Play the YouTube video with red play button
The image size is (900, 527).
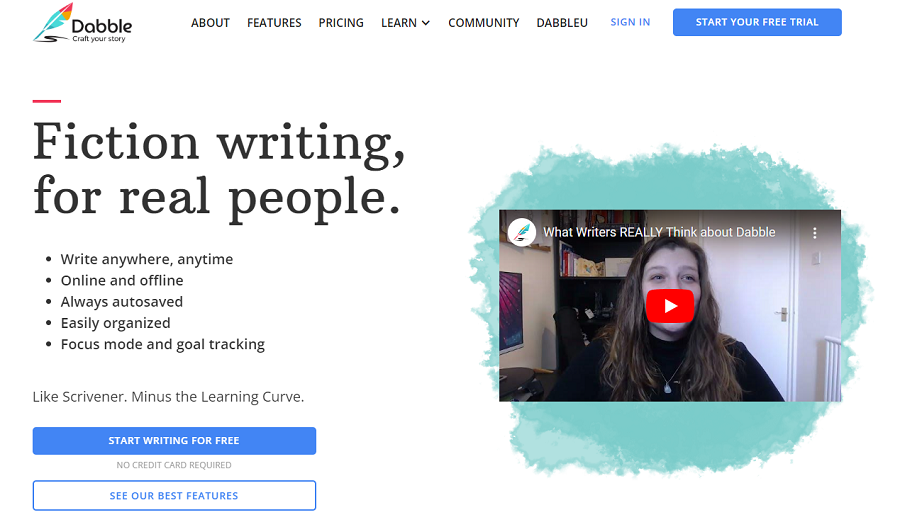[670, 306]
